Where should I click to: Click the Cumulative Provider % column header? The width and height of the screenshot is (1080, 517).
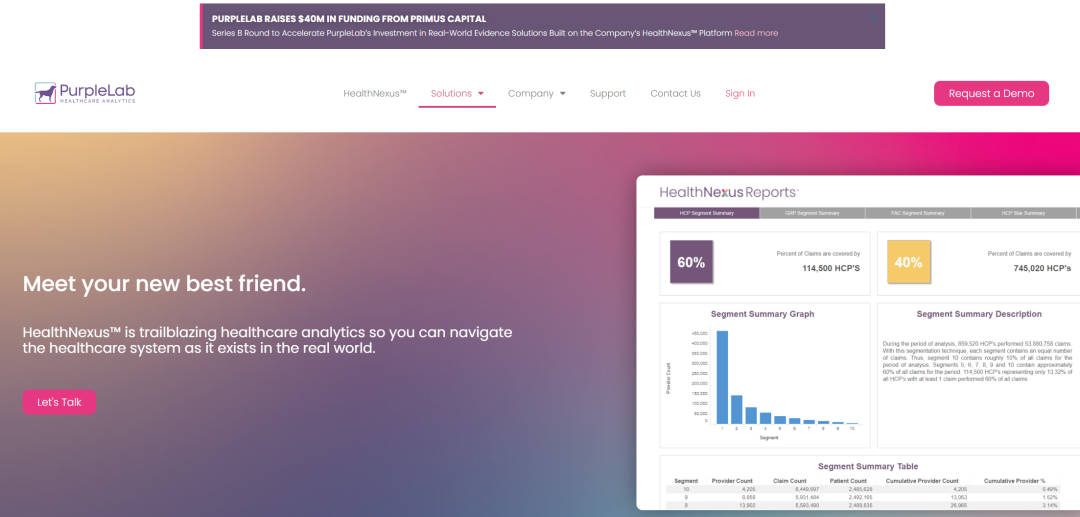1015,481
